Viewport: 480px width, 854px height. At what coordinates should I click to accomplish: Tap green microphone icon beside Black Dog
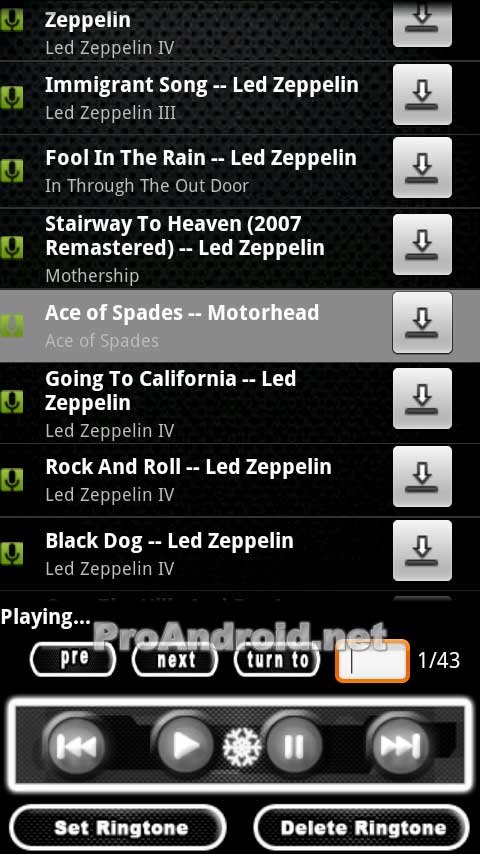[x=11, y=553]
